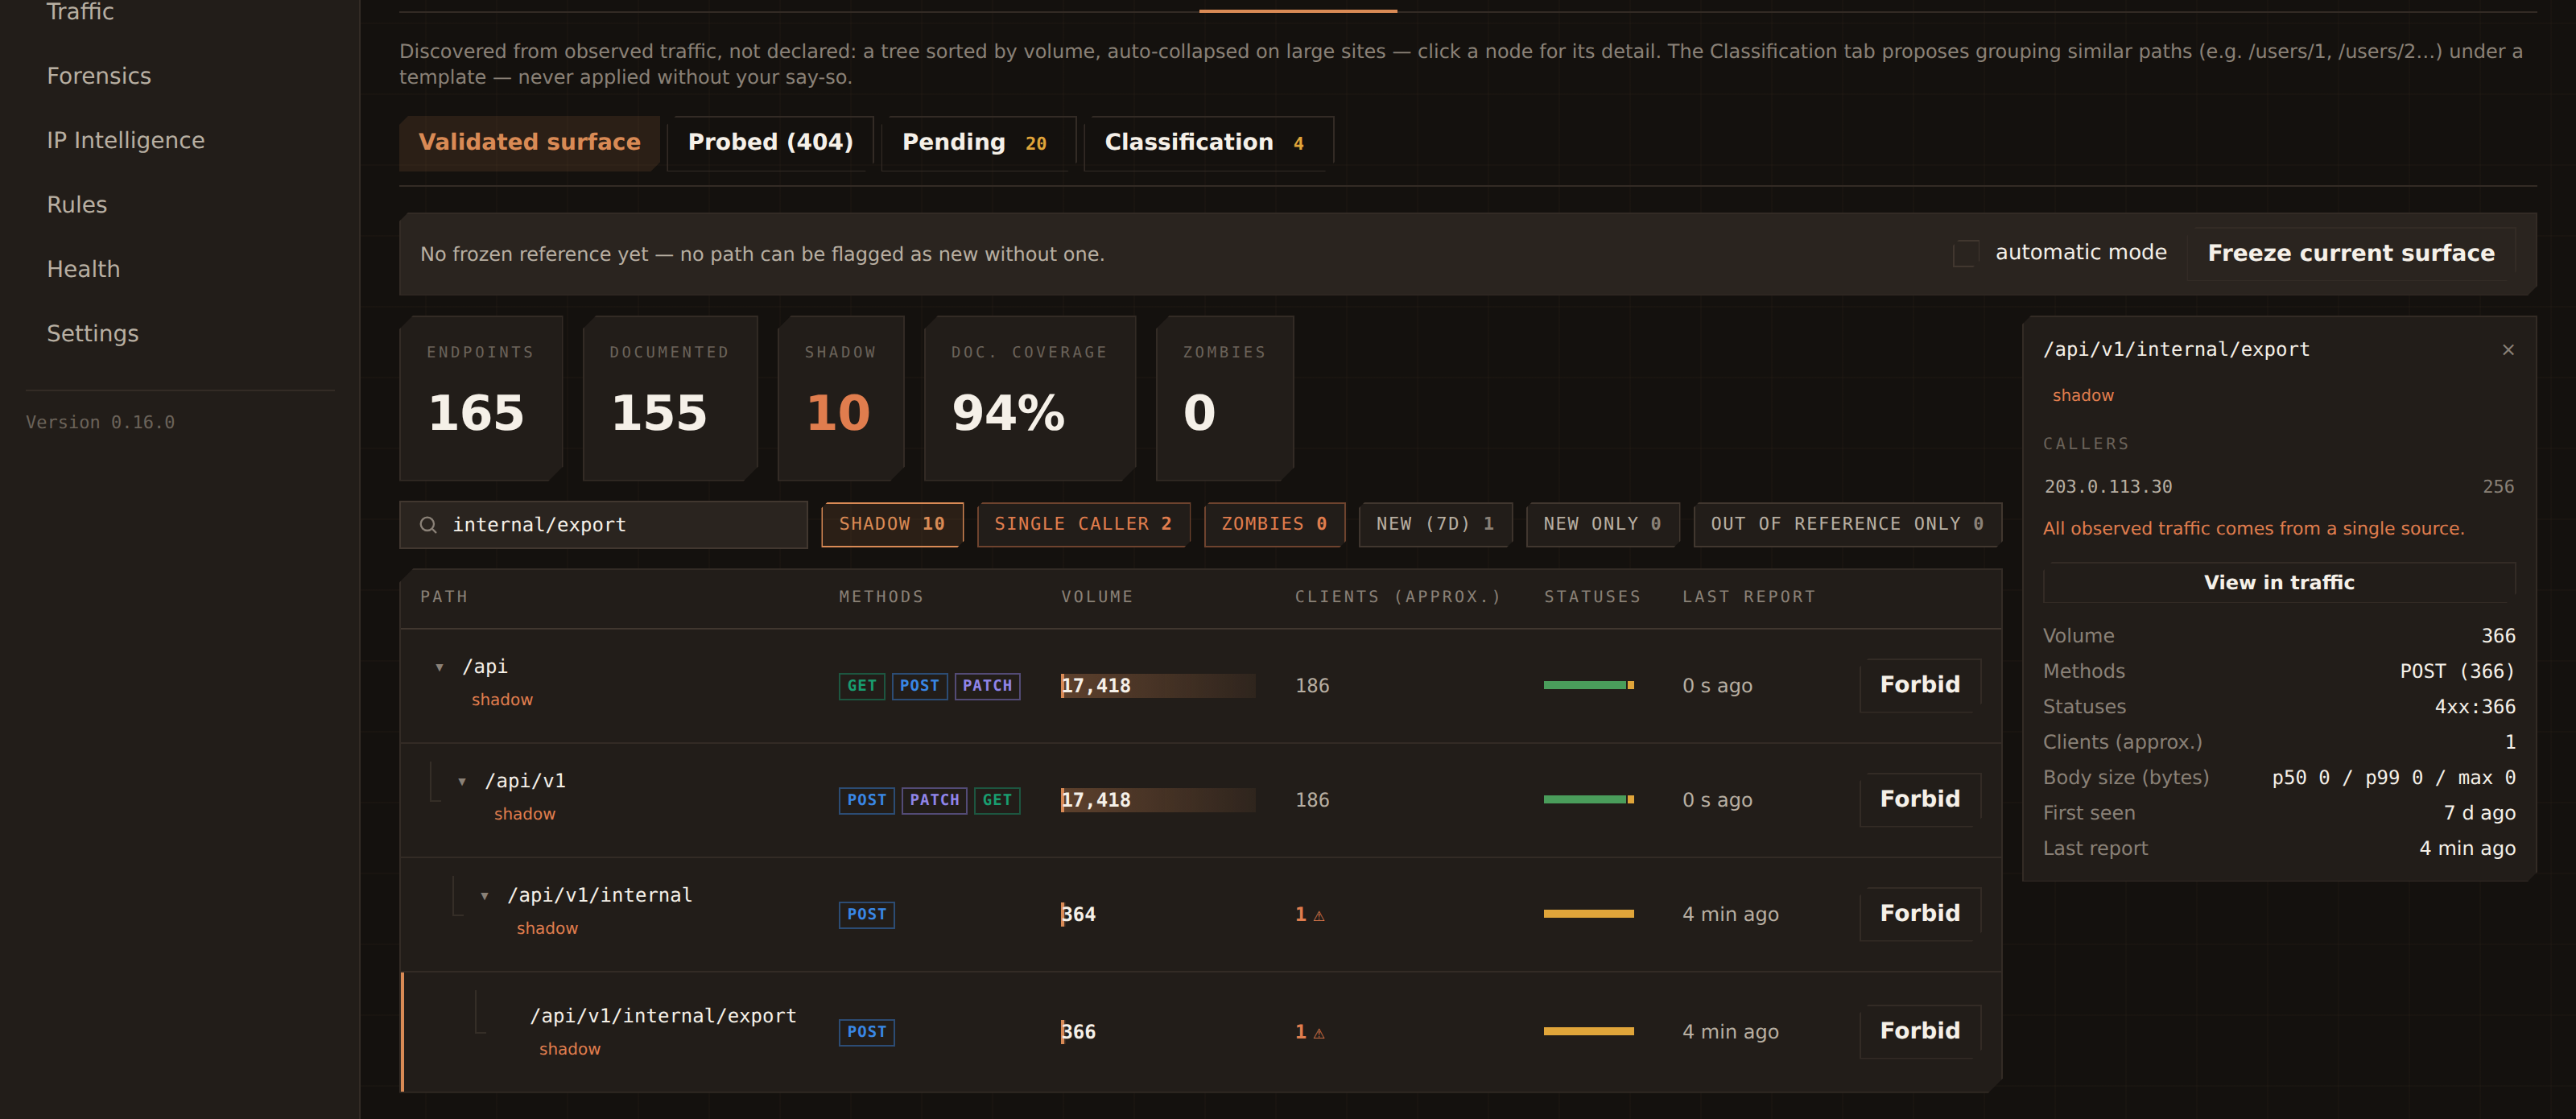Click the LAST REPORT column header
The image size is (2576, 1119).
coord(1749,597)
